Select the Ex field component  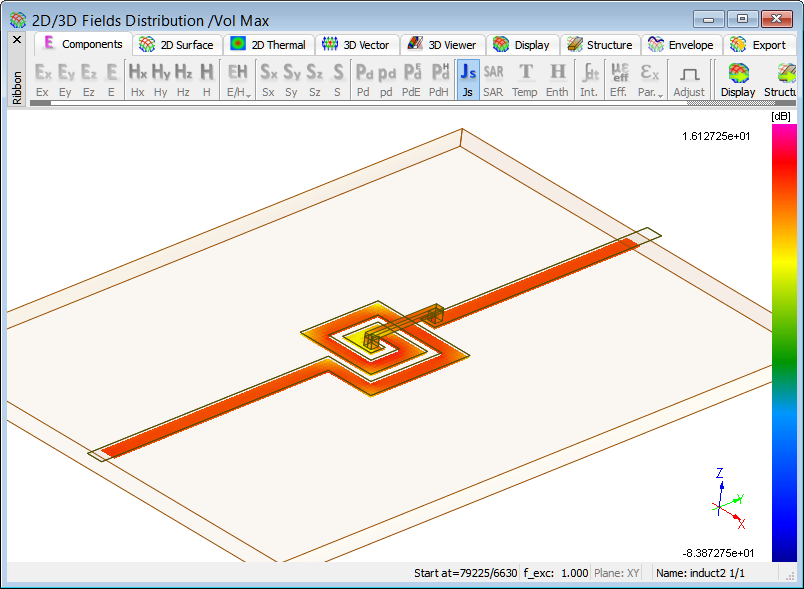[42, 80]
